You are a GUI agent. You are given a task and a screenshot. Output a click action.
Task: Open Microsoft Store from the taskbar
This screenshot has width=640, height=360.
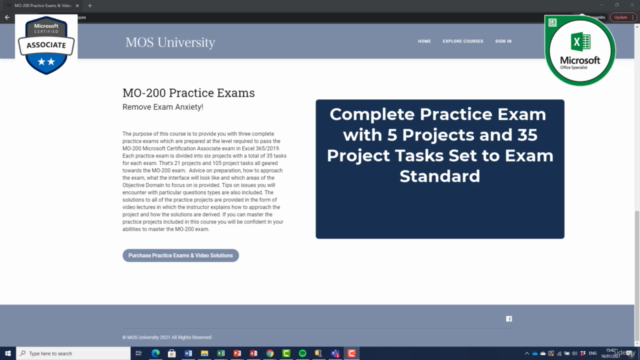click(172, 353)
